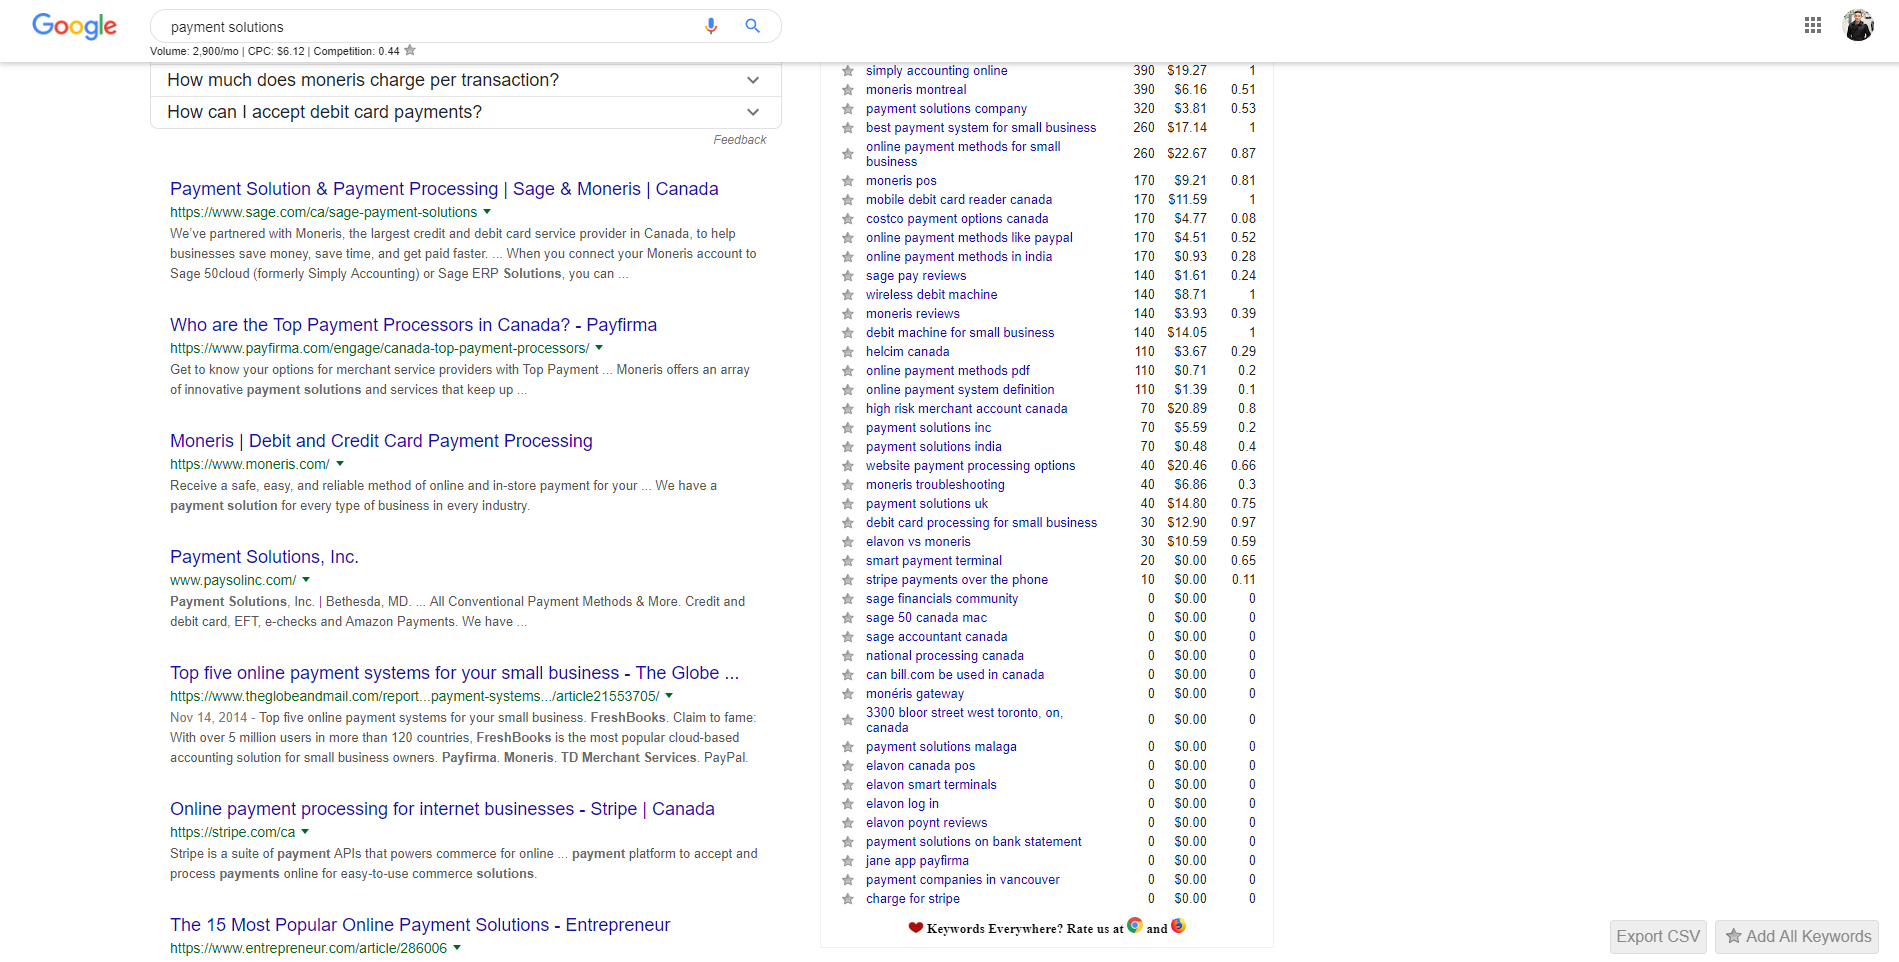Open The Globe top five payment systems result

point(455,673)
